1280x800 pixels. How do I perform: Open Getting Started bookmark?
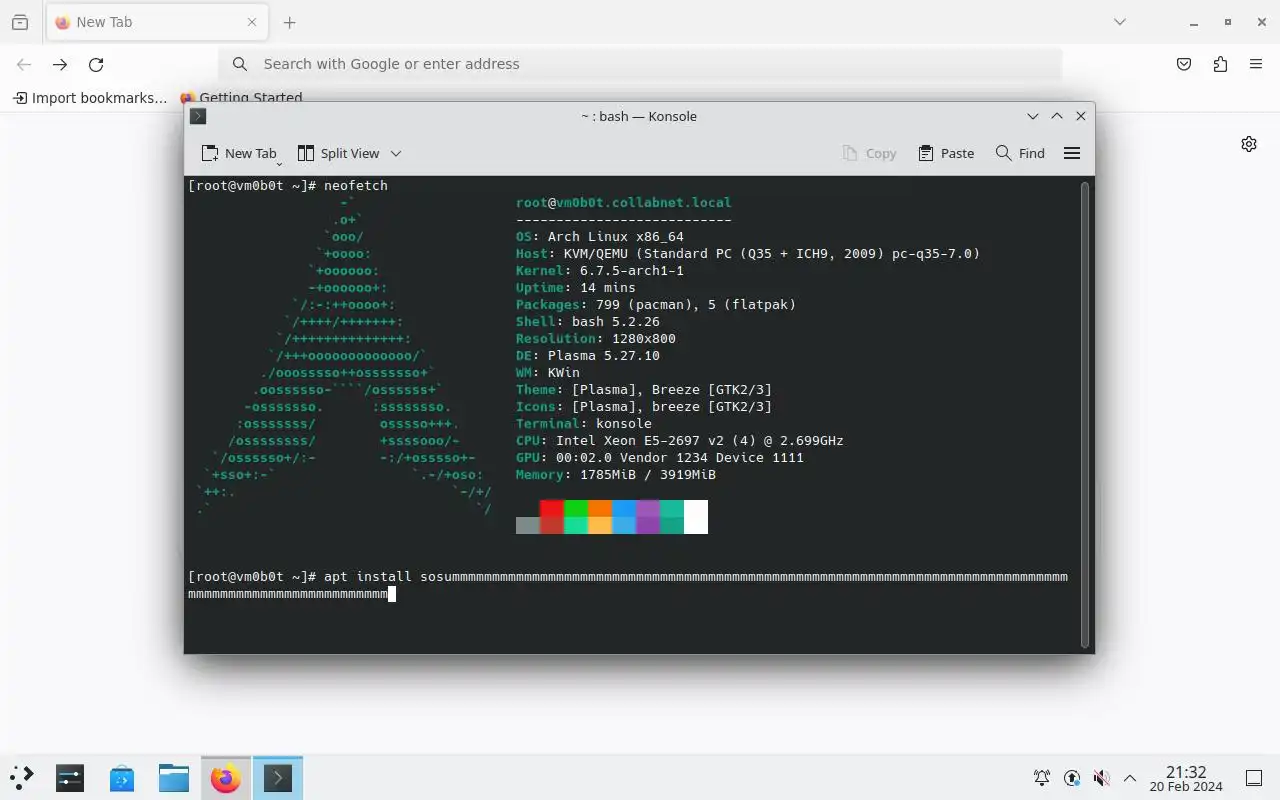241,98
